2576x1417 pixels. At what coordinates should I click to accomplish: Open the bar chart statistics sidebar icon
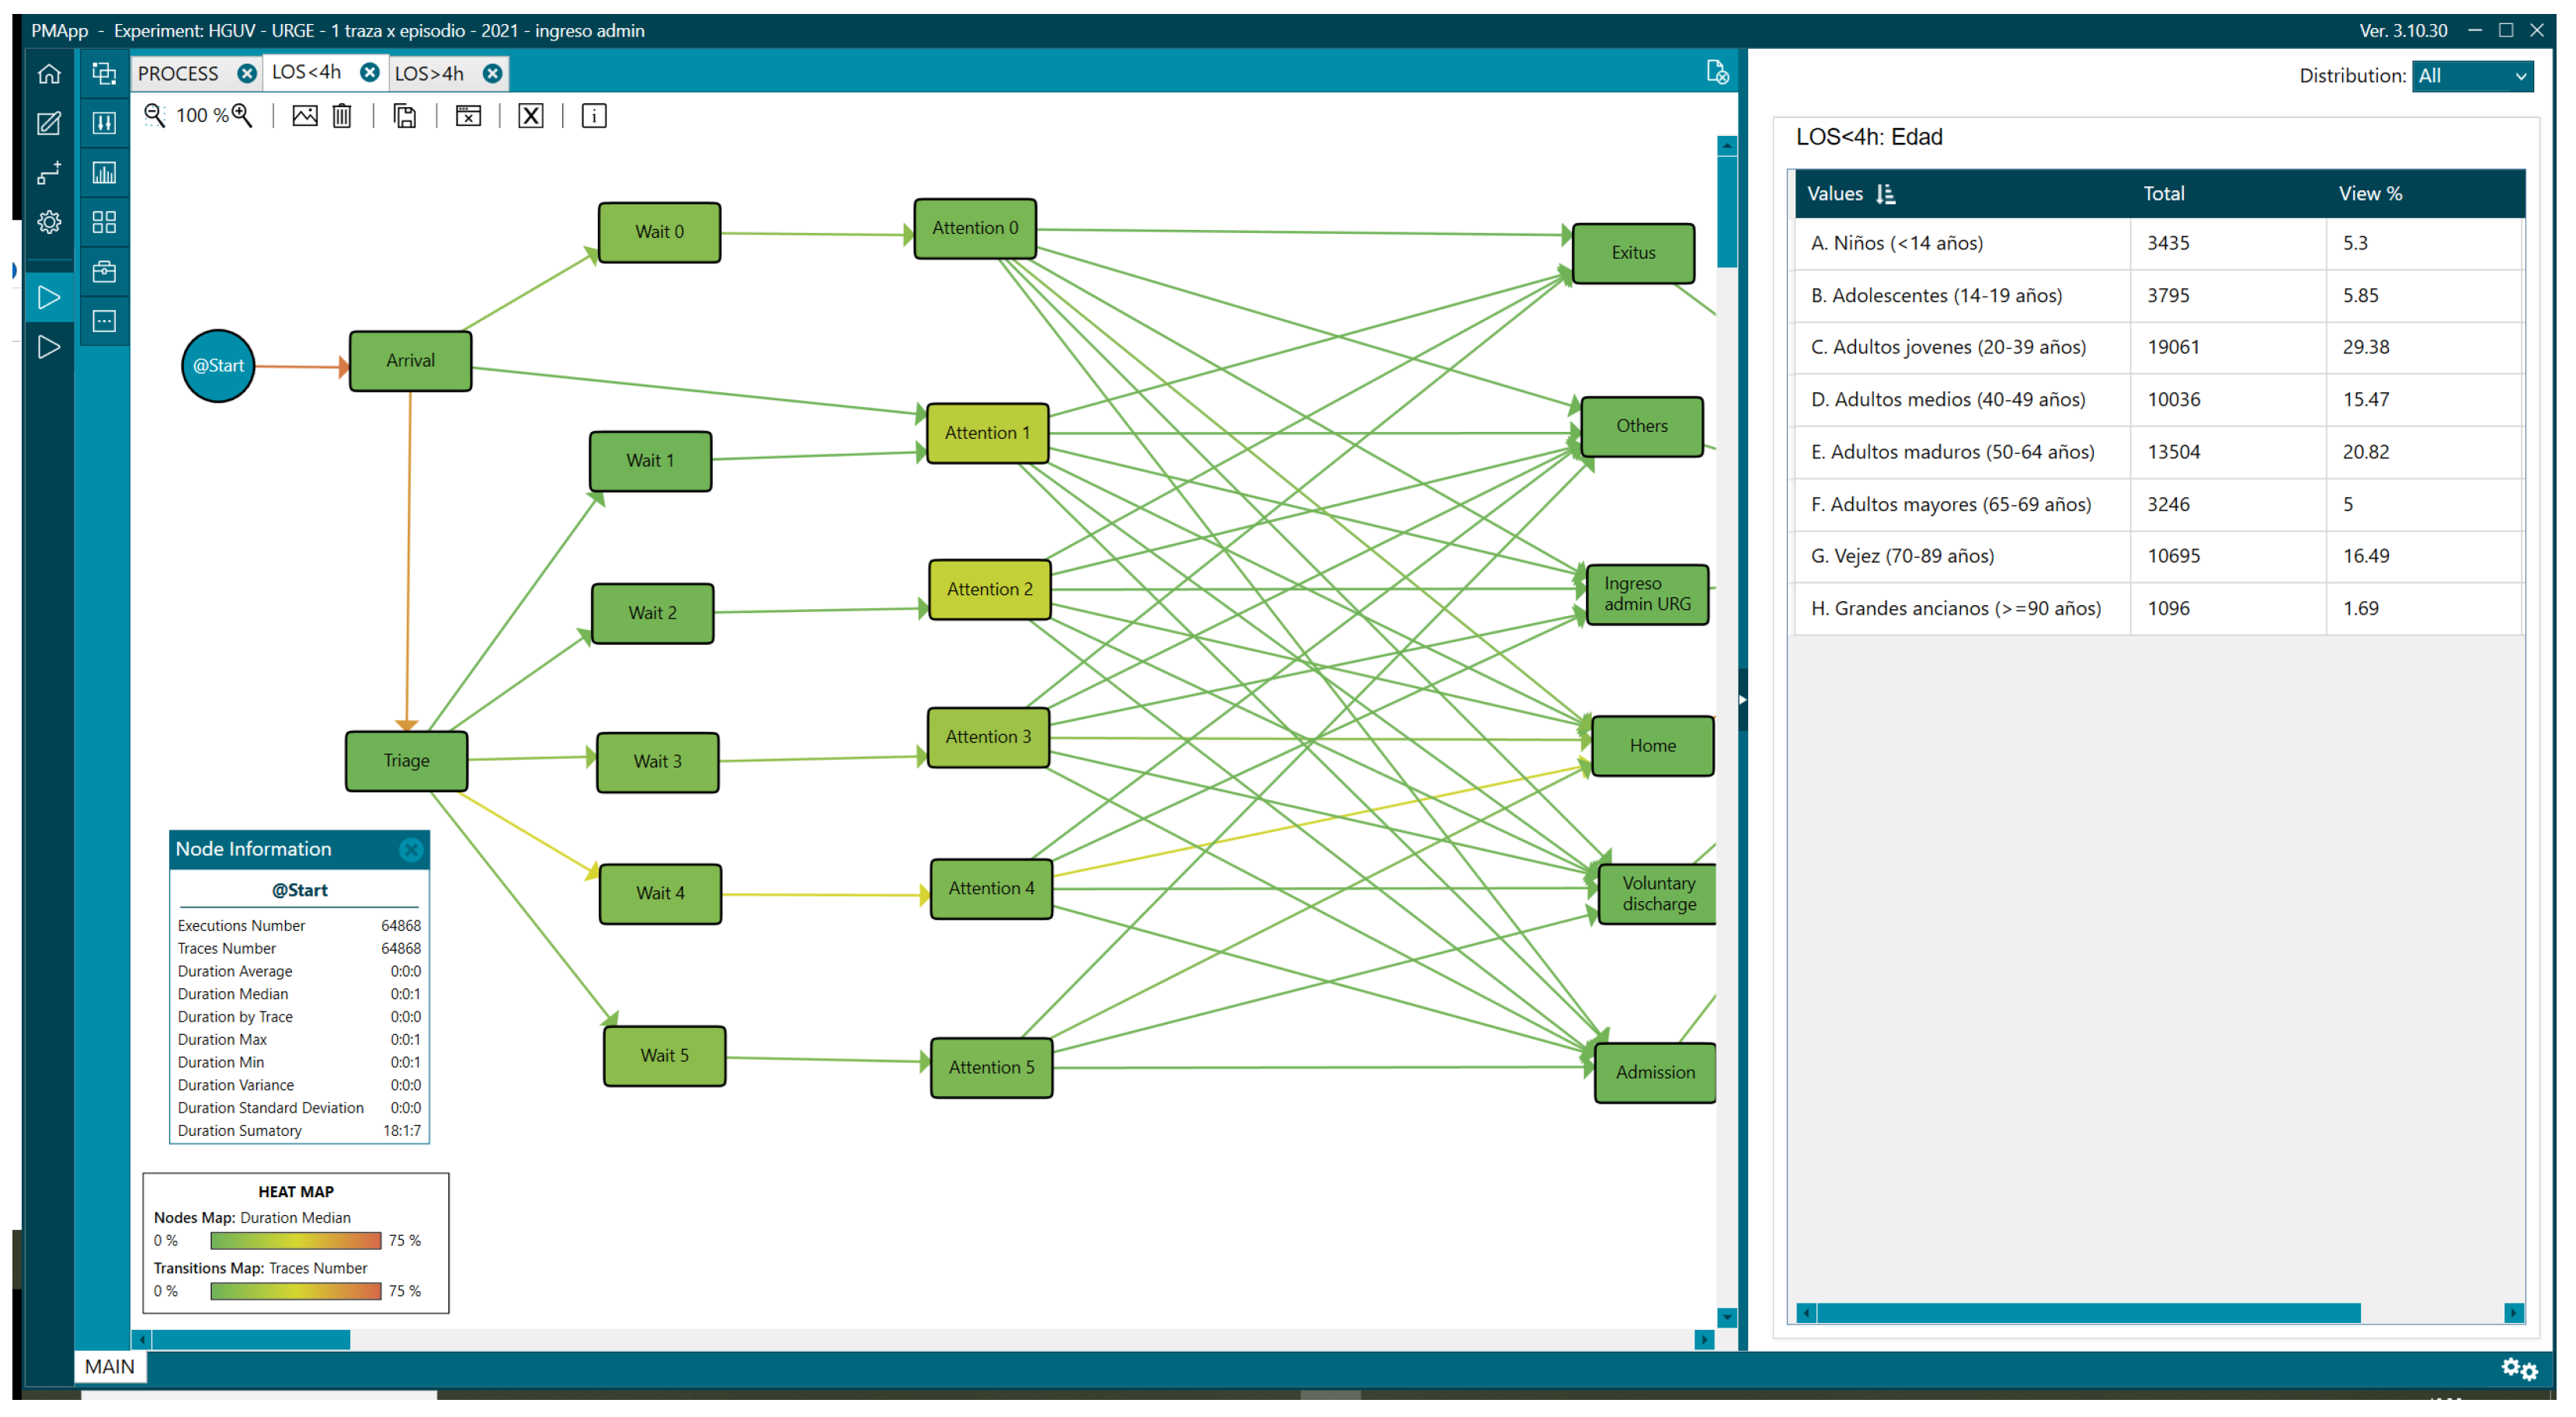pyautogui.click(x=104, y=173)
